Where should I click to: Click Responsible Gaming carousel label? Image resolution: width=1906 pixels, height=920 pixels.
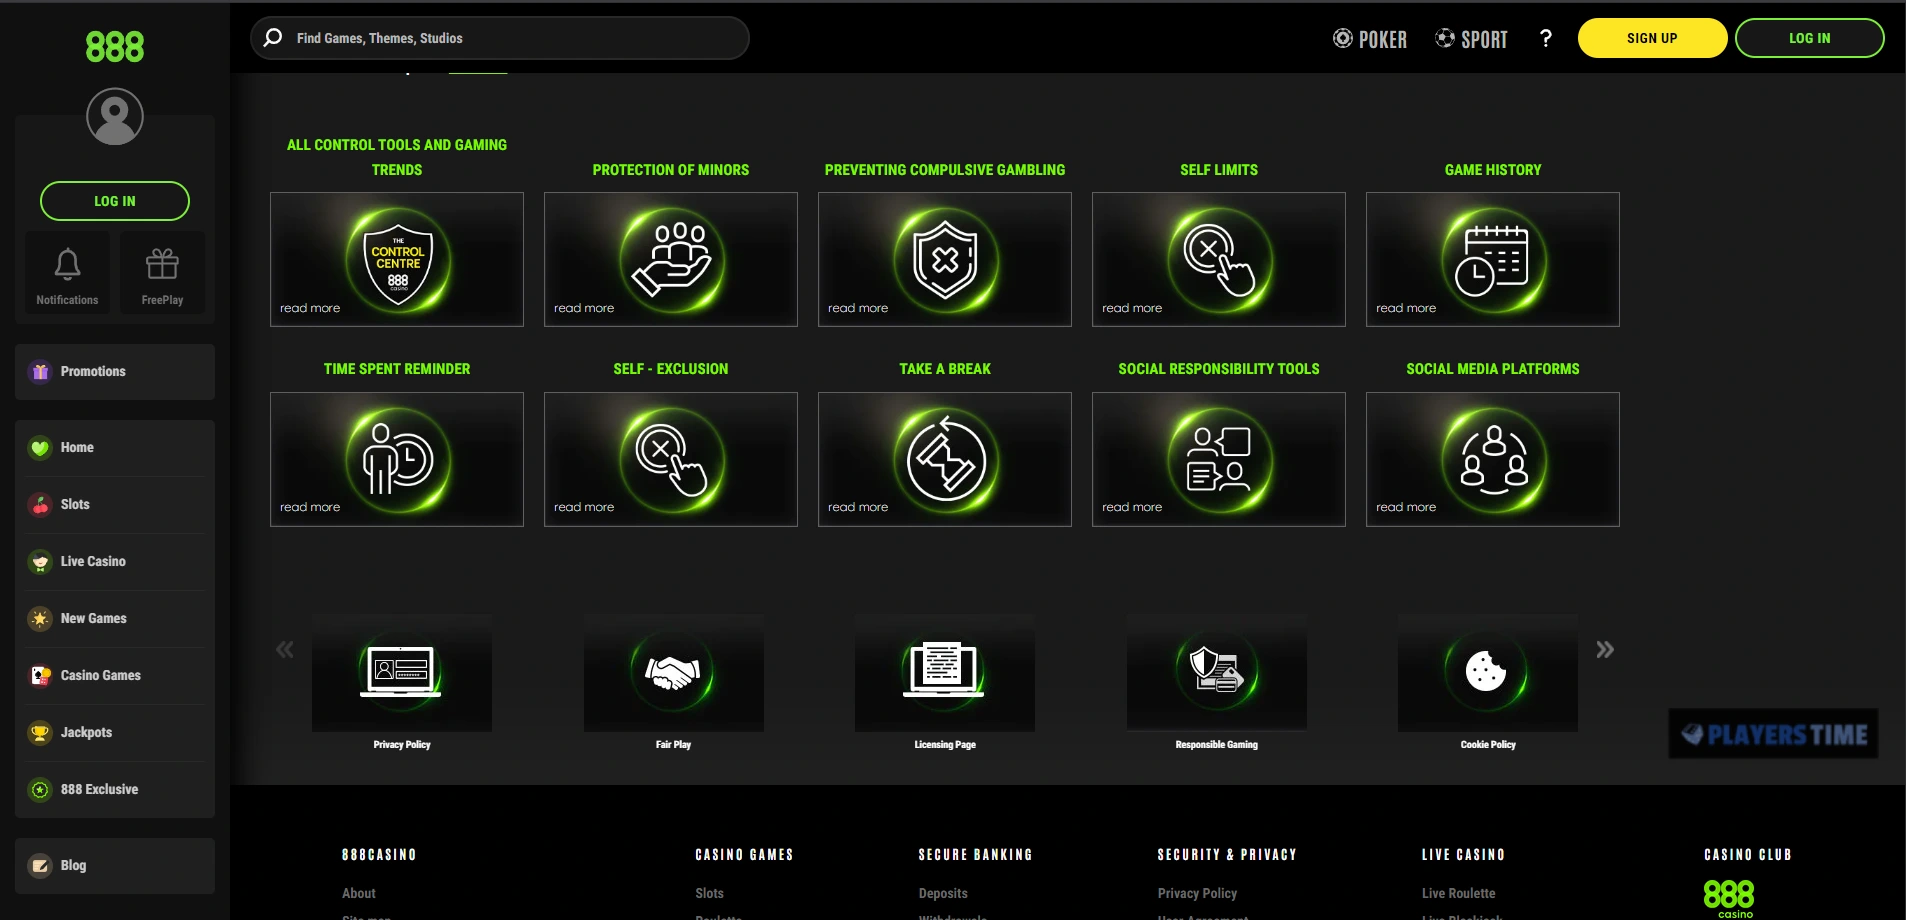point(1217,745)
